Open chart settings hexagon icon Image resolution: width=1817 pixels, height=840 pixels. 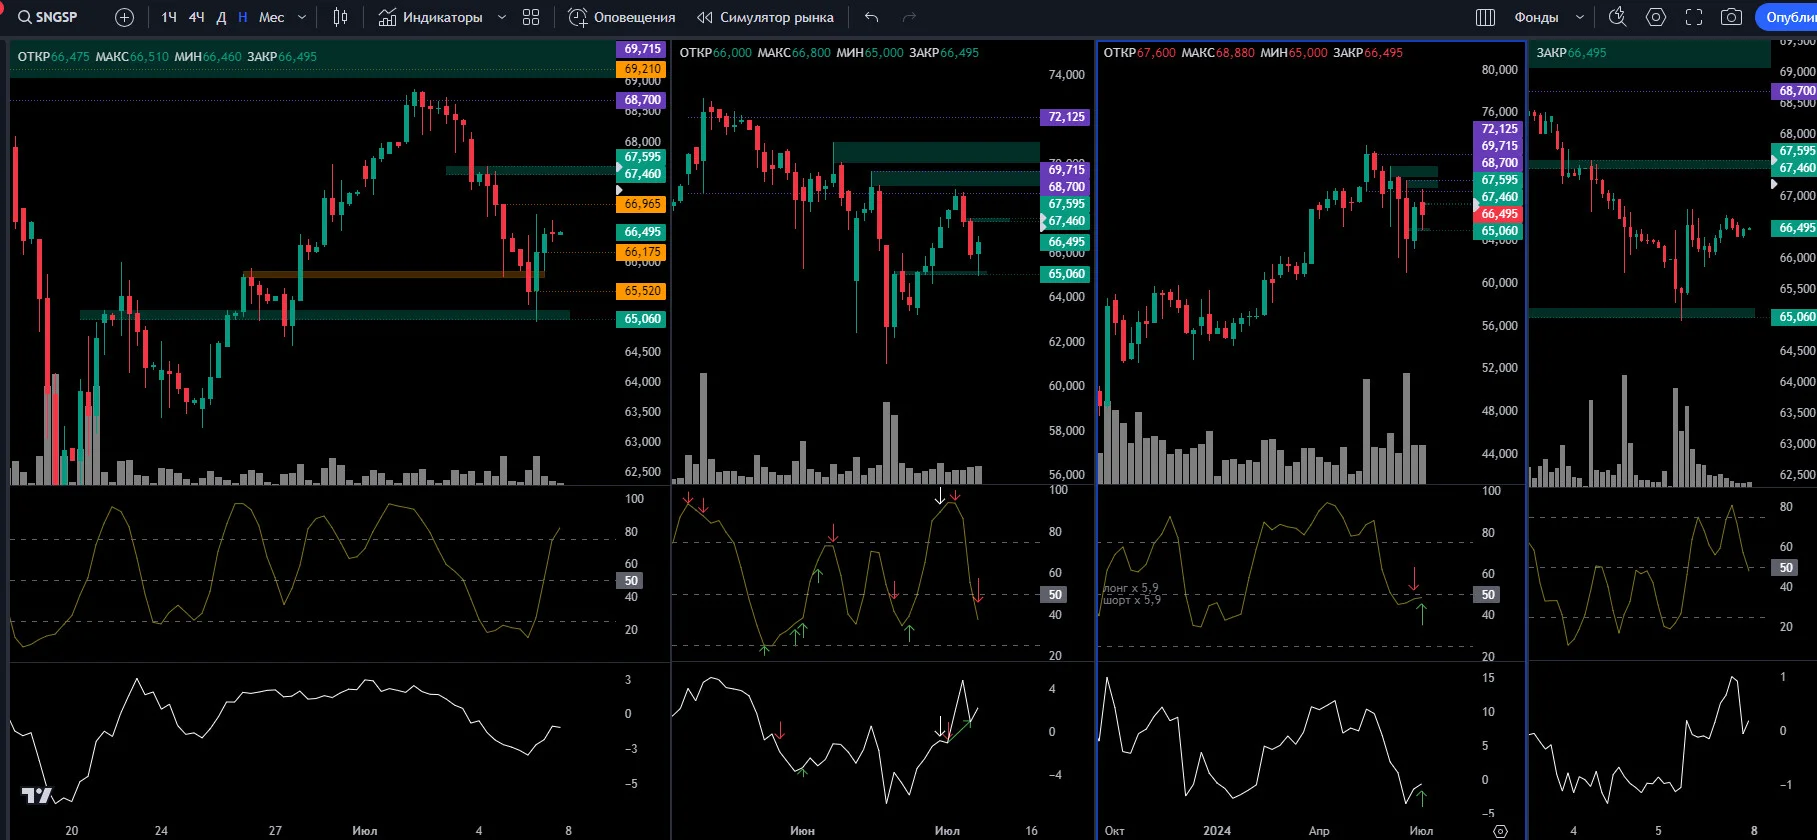coord(1656,17)
